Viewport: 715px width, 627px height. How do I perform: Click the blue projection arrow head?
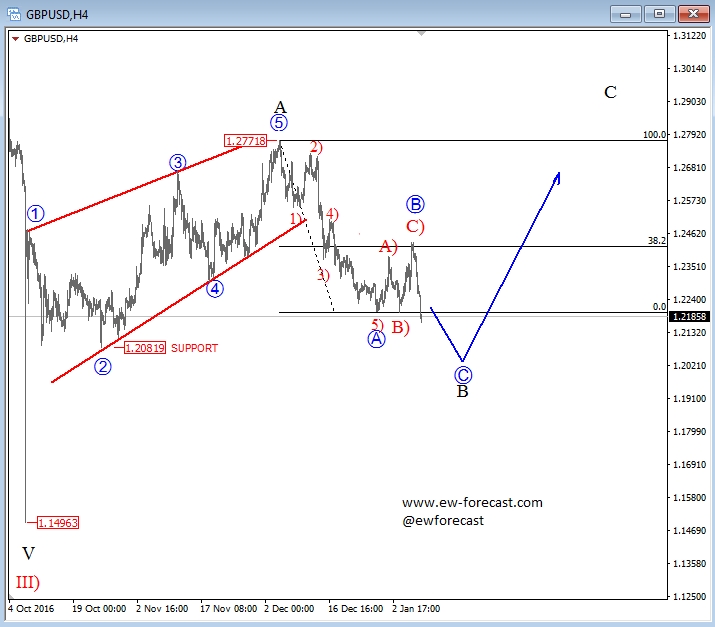click(x=557, y=178)
